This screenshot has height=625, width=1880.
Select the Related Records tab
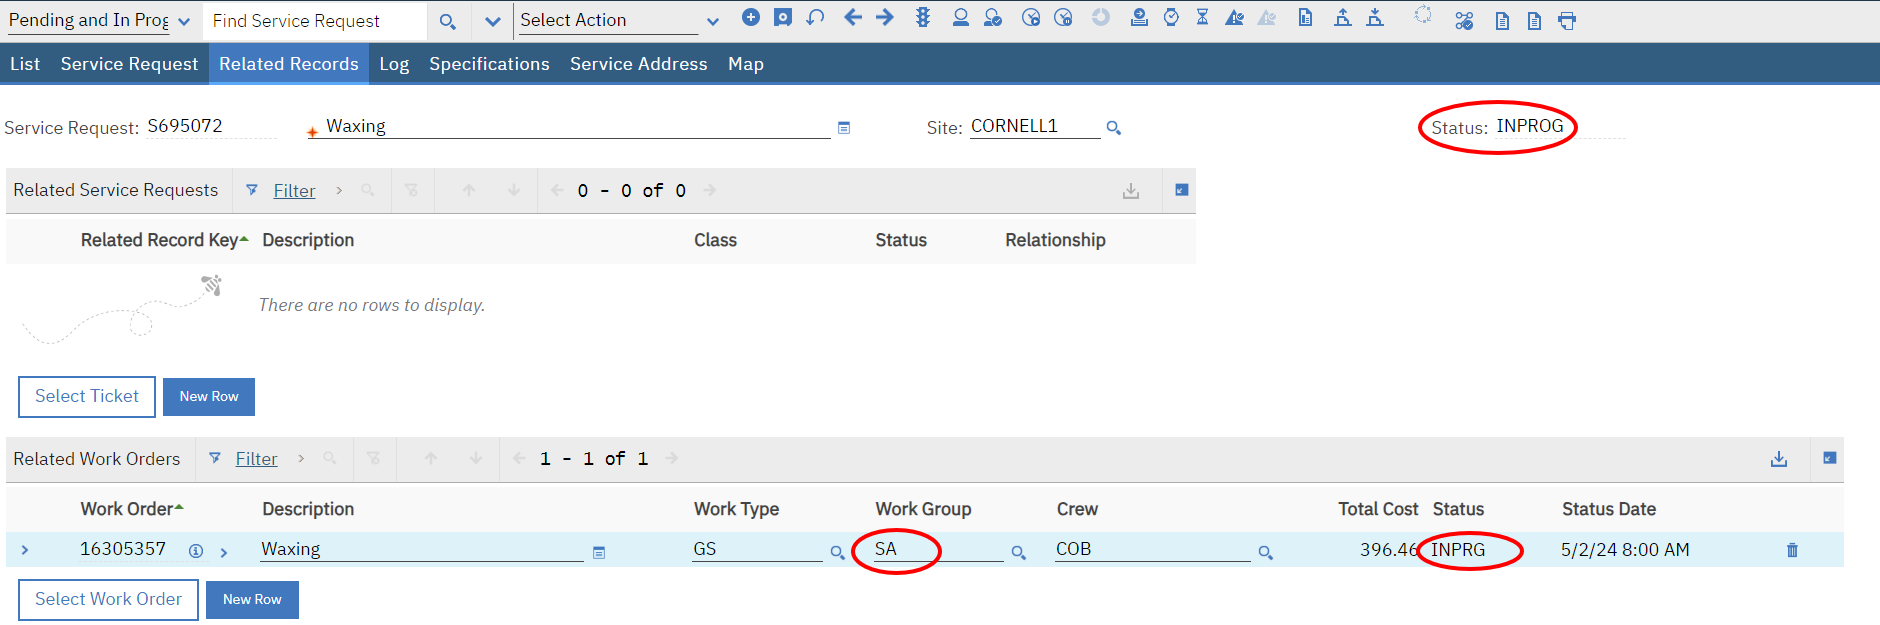click(289, 64)
